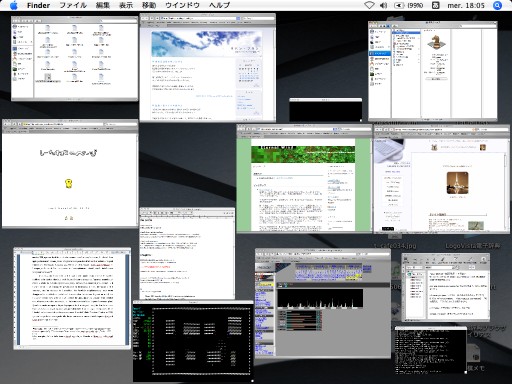Open the 編集 menu

pos(102,5)
